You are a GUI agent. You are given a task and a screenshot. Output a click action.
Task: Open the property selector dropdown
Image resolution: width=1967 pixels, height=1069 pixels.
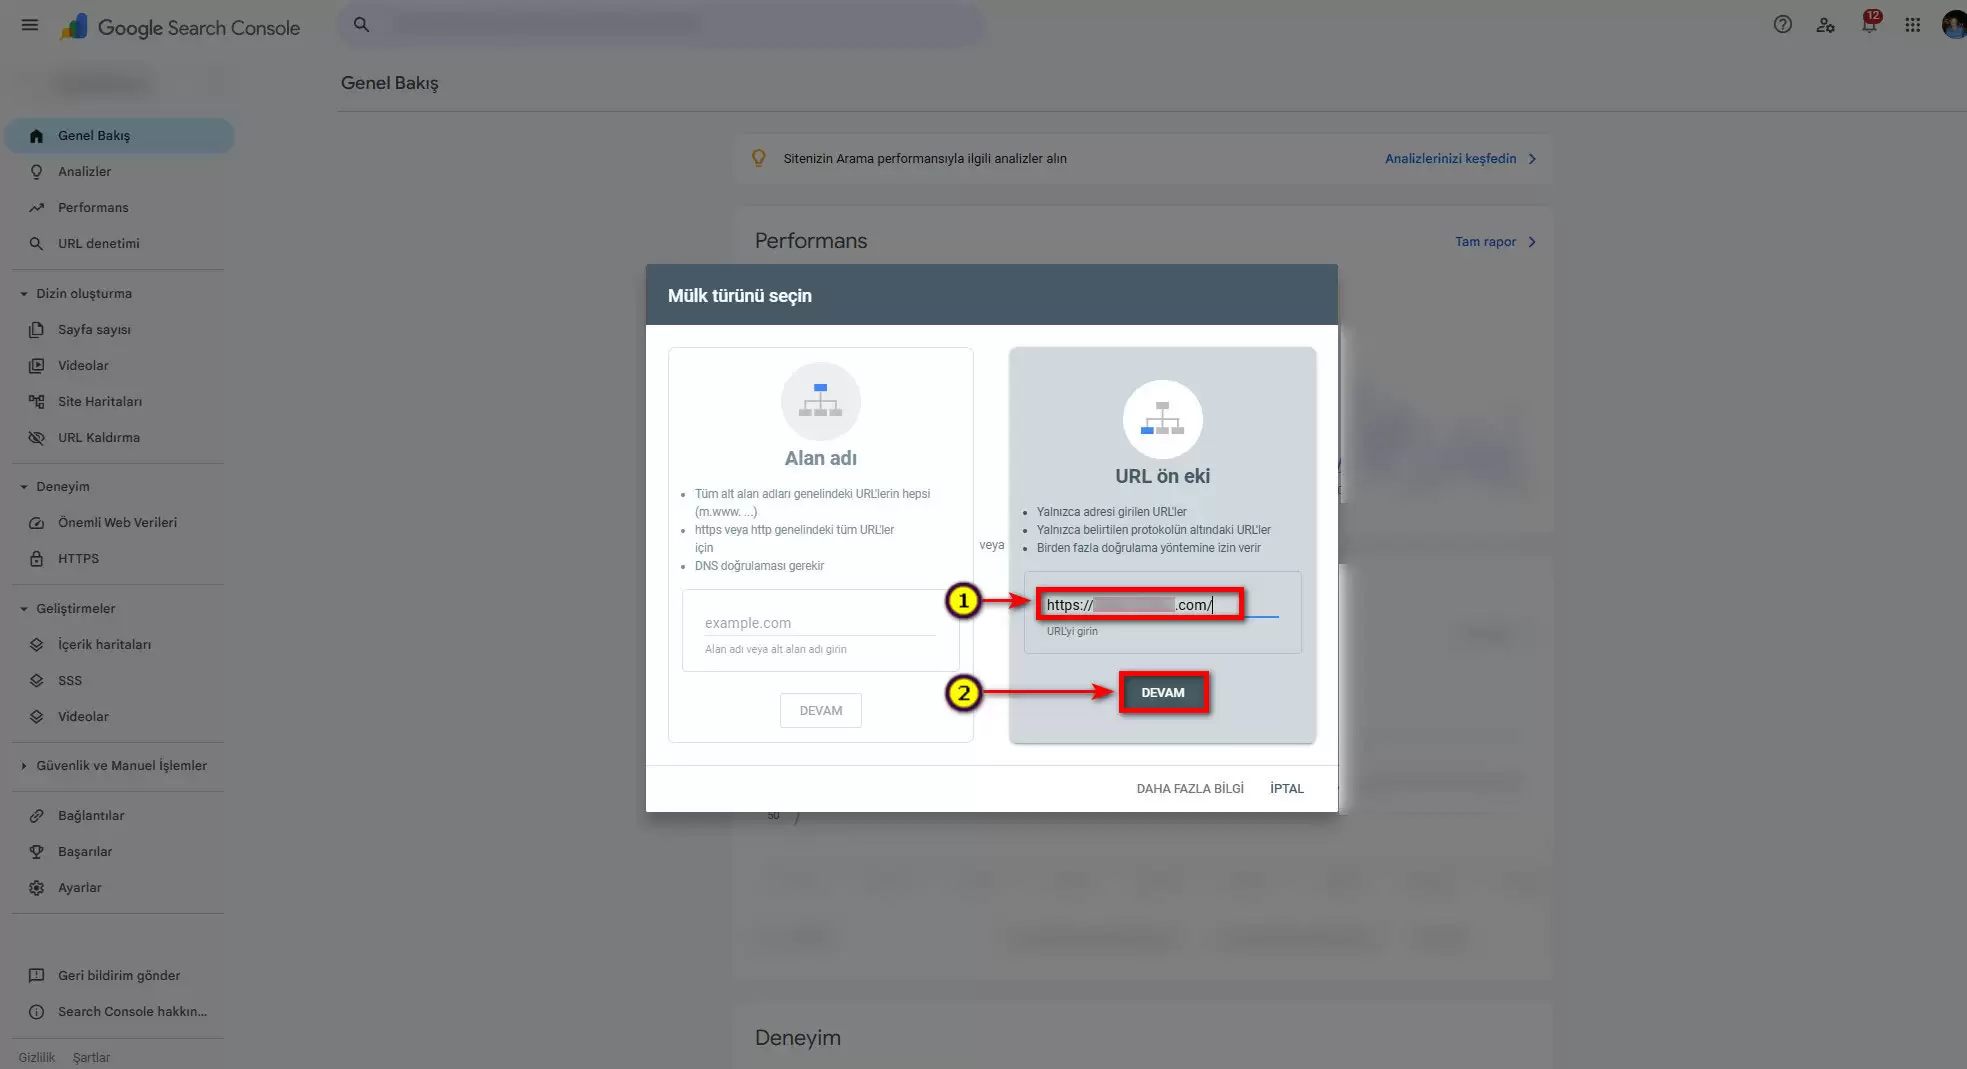point(125,84)
